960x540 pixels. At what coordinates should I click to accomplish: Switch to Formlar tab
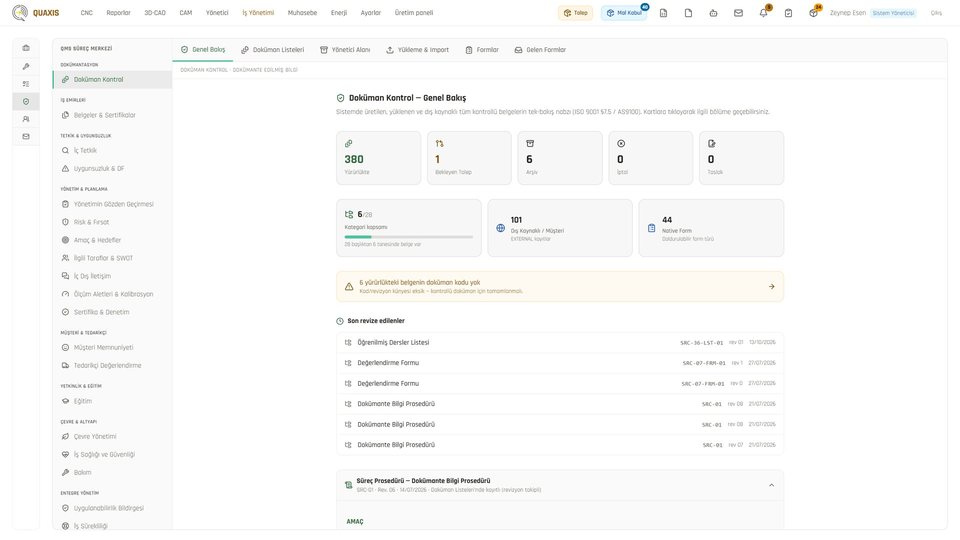(x=482, y=50)
